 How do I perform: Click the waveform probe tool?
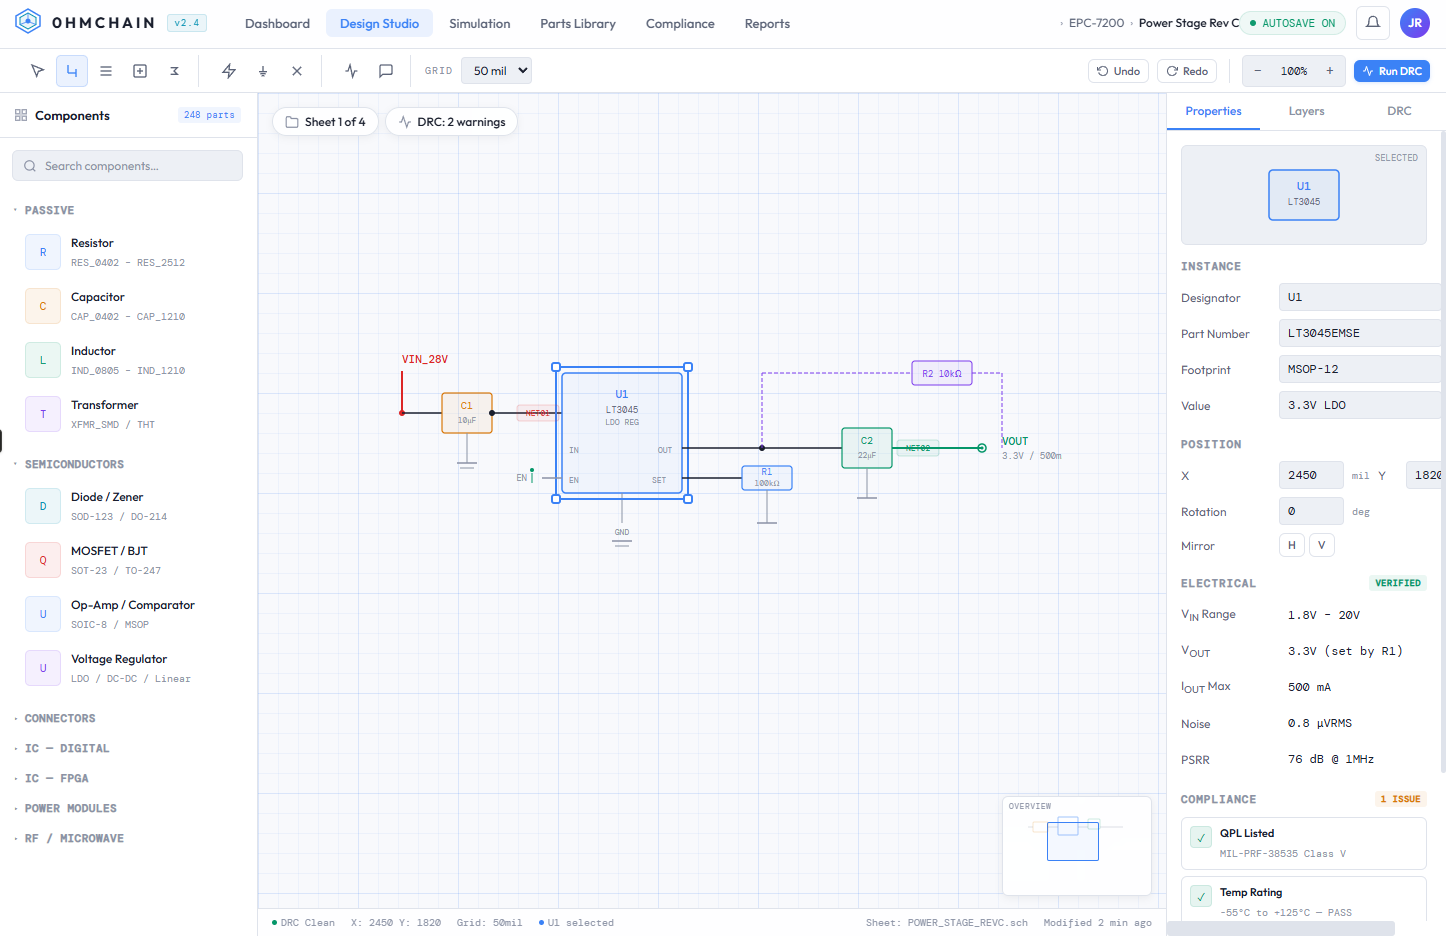[x=351, y=71]
